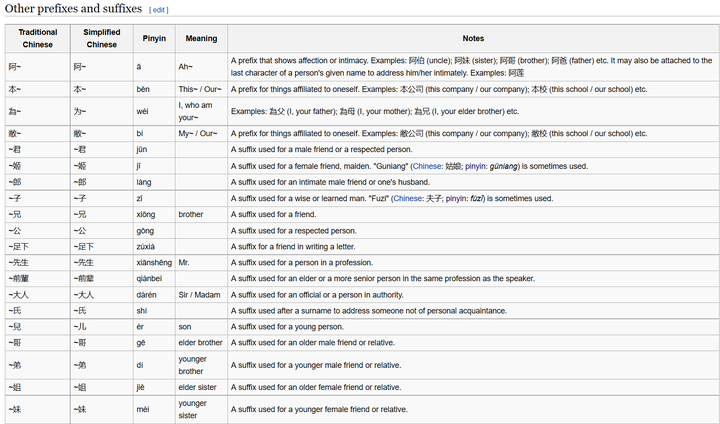This screenshot has width=720, height=424.
Task: Click note about a person in a profession
Action: point(302,263)
